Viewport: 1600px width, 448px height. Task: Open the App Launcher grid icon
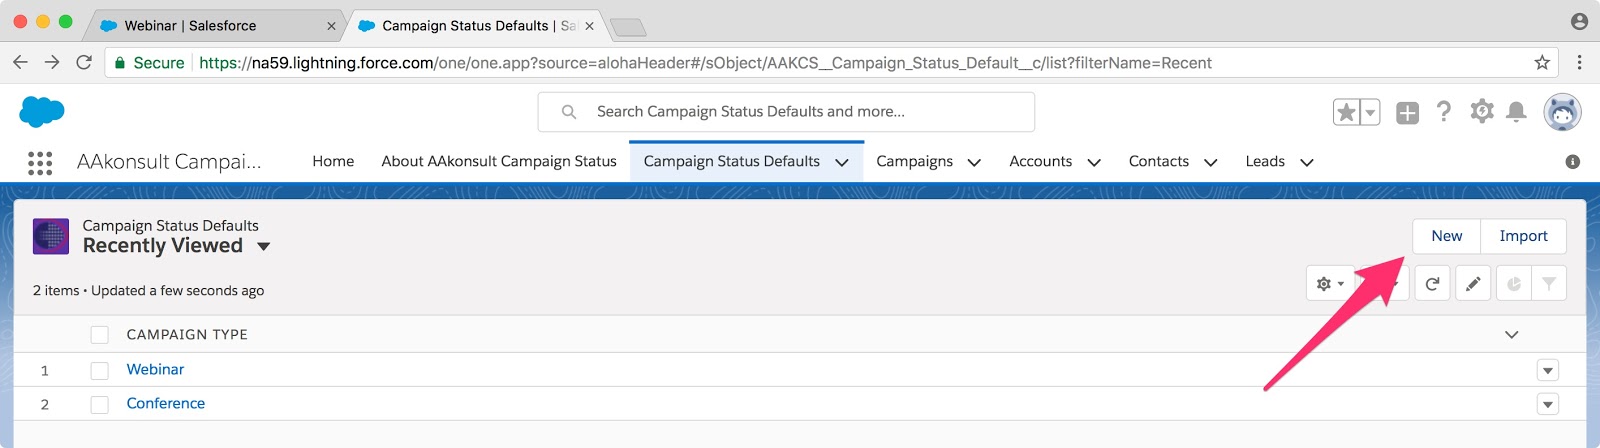(x=40, y=163)
